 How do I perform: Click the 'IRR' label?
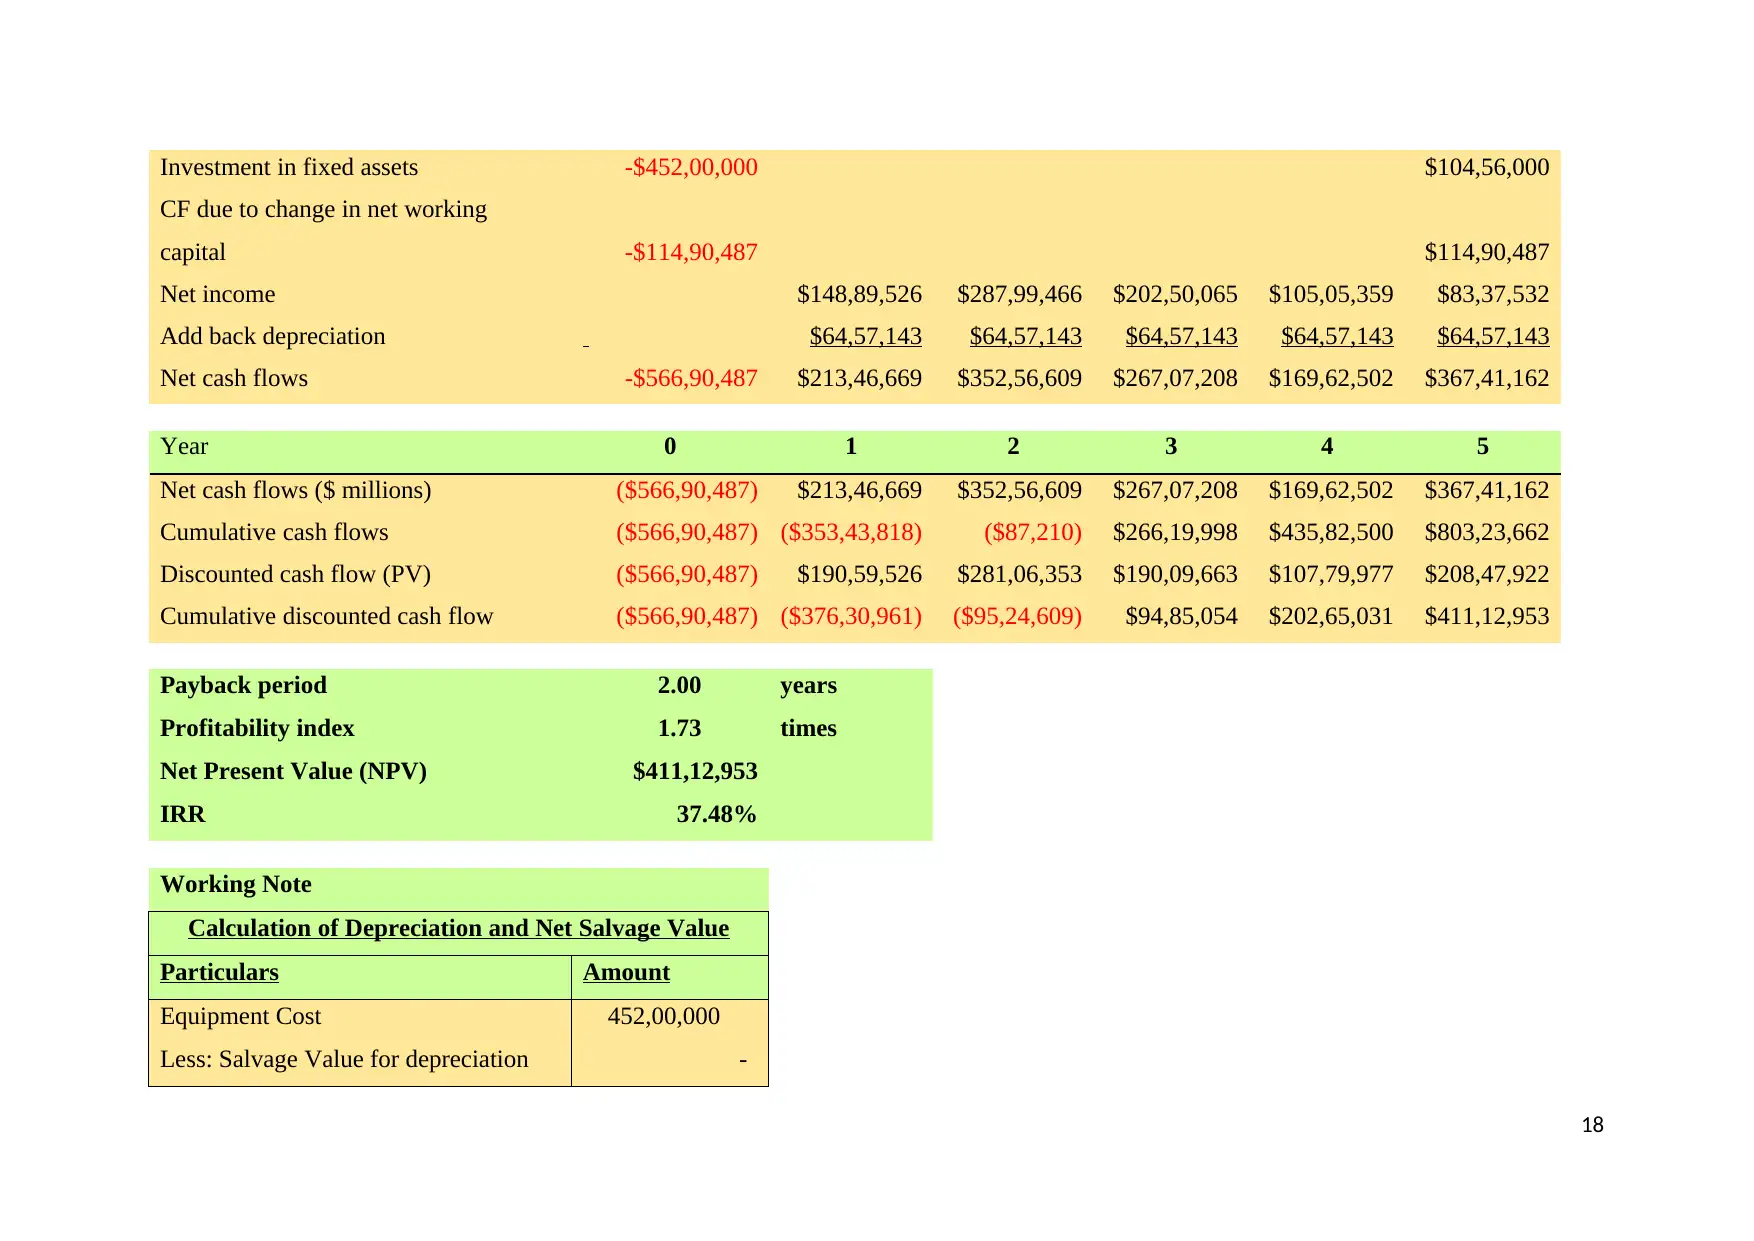pos(182,814)
